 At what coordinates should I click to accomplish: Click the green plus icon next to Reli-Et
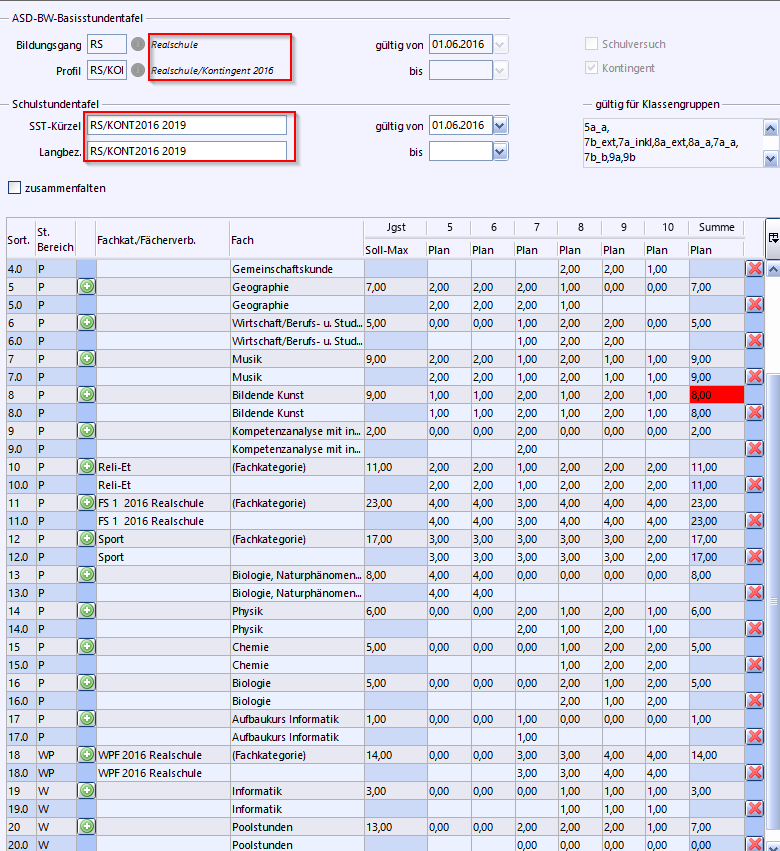tap(87, 467)
